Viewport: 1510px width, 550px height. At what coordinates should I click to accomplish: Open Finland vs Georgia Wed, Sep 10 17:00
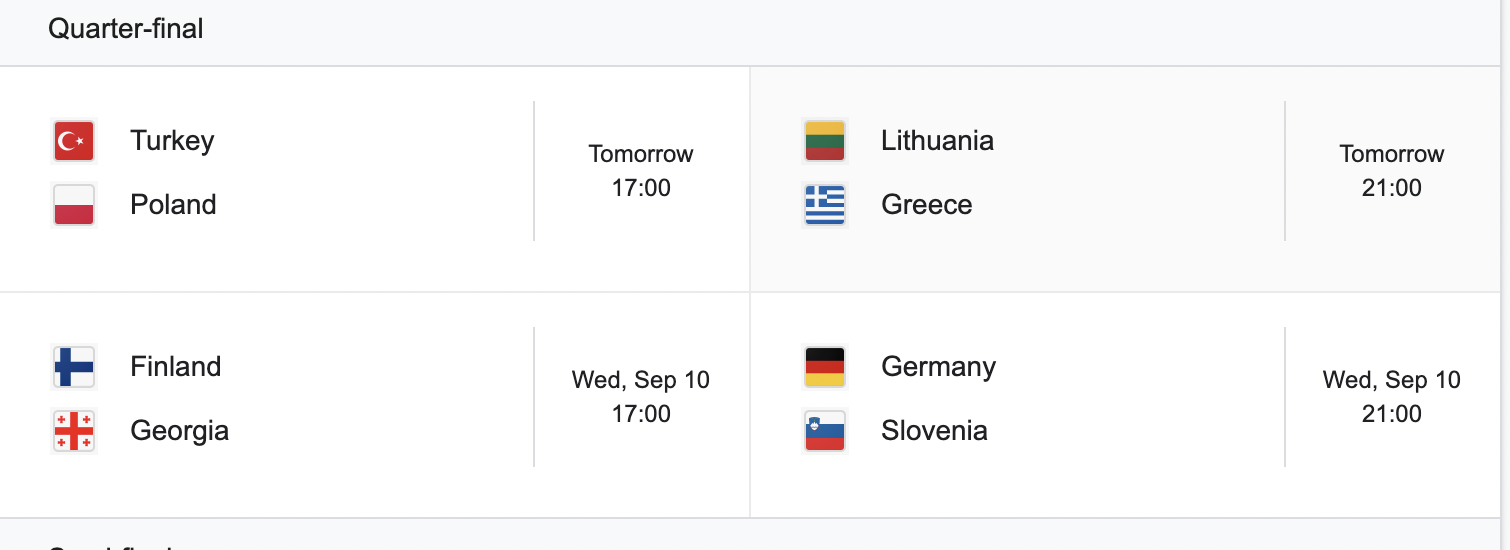[x=641, y=397]
